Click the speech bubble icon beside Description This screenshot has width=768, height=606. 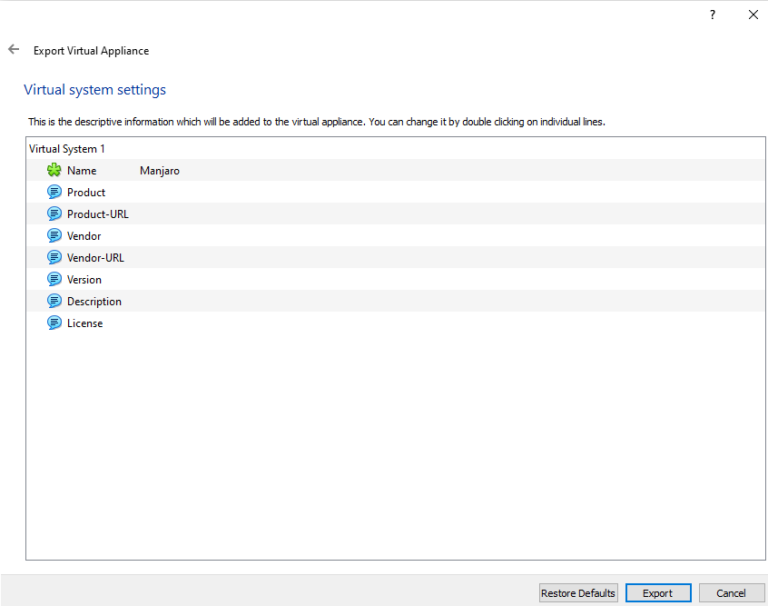click(x=54, y=301)
